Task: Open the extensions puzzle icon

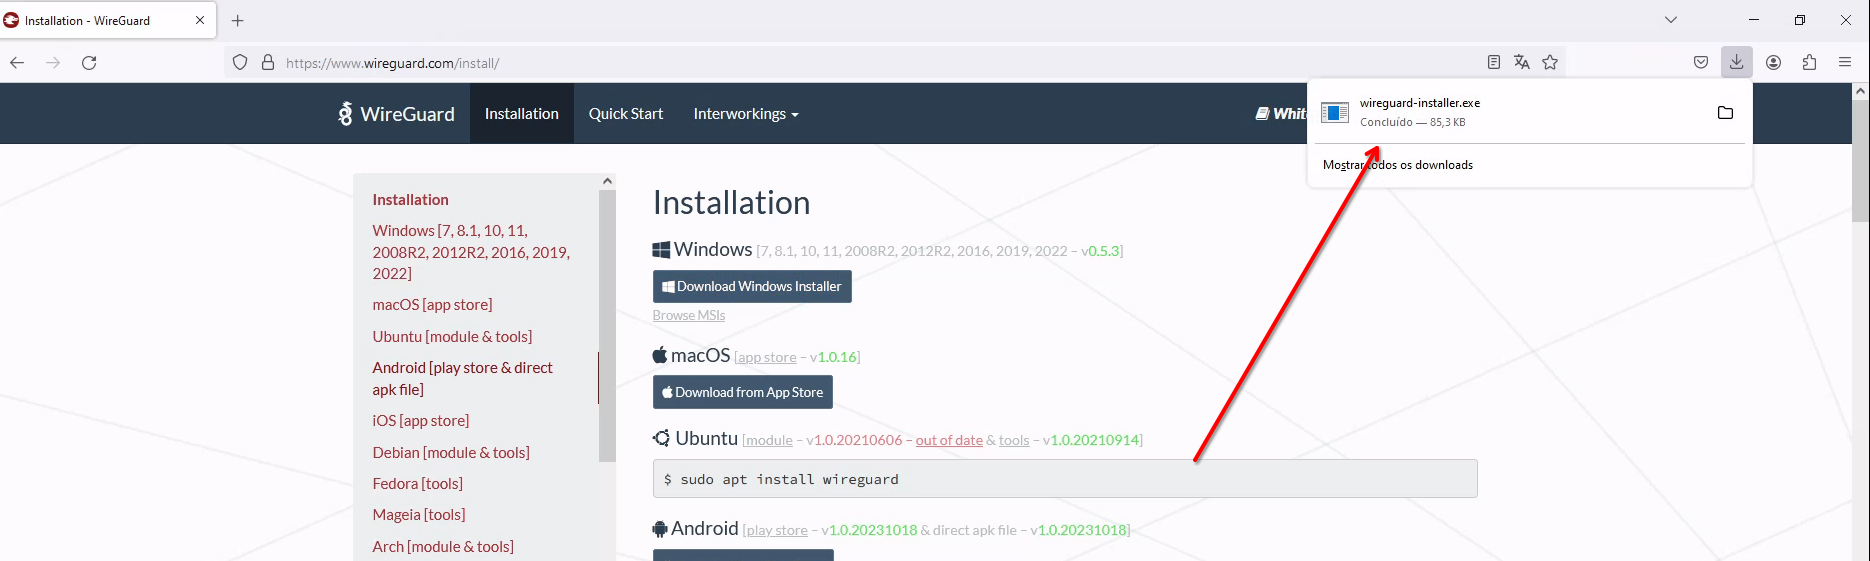Action: point(1809,62)
